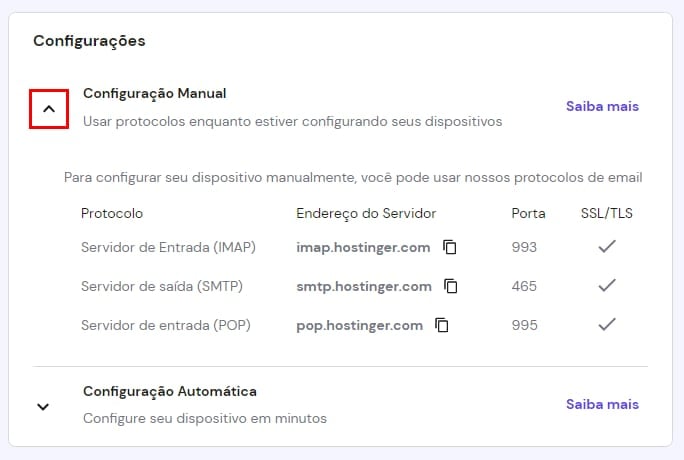Click the SMTP port number 465
684x460 pixels.
click(524, 286)
